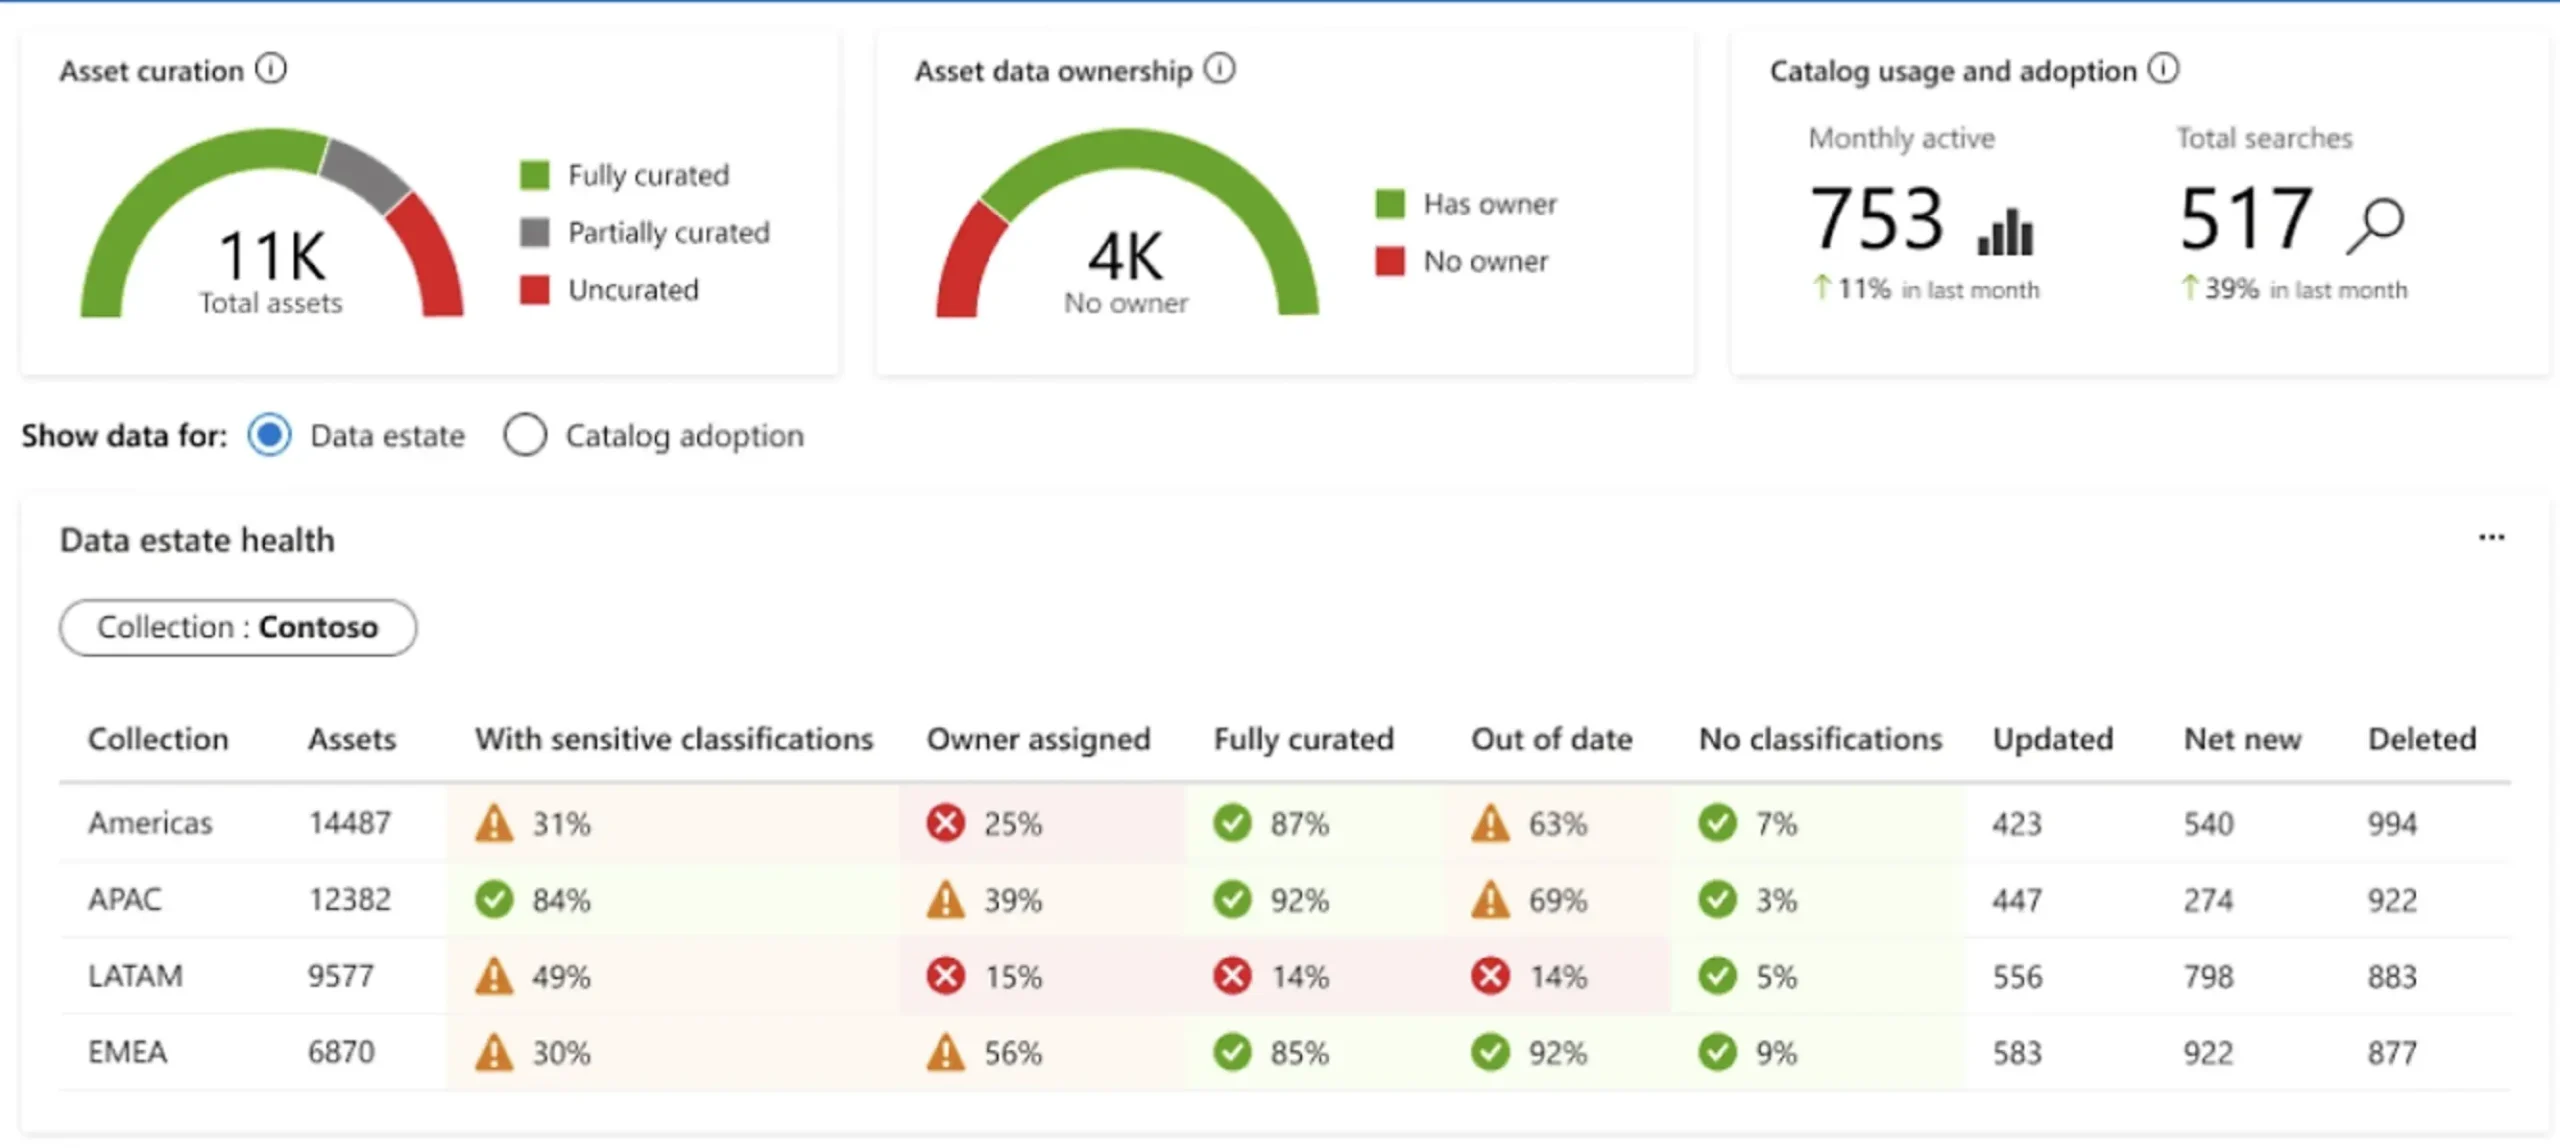Sort by the Assets column header
2560x1148 pixels.
pos(351,739)
